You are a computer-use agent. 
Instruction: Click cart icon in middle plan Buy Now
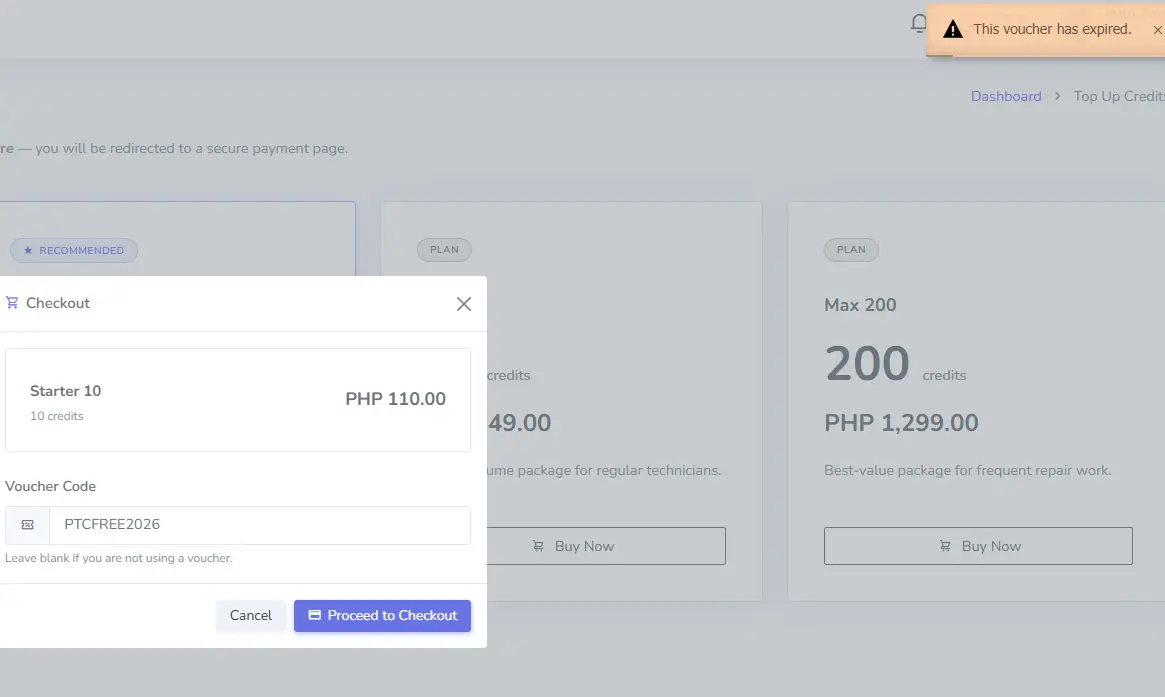(538, 546)
